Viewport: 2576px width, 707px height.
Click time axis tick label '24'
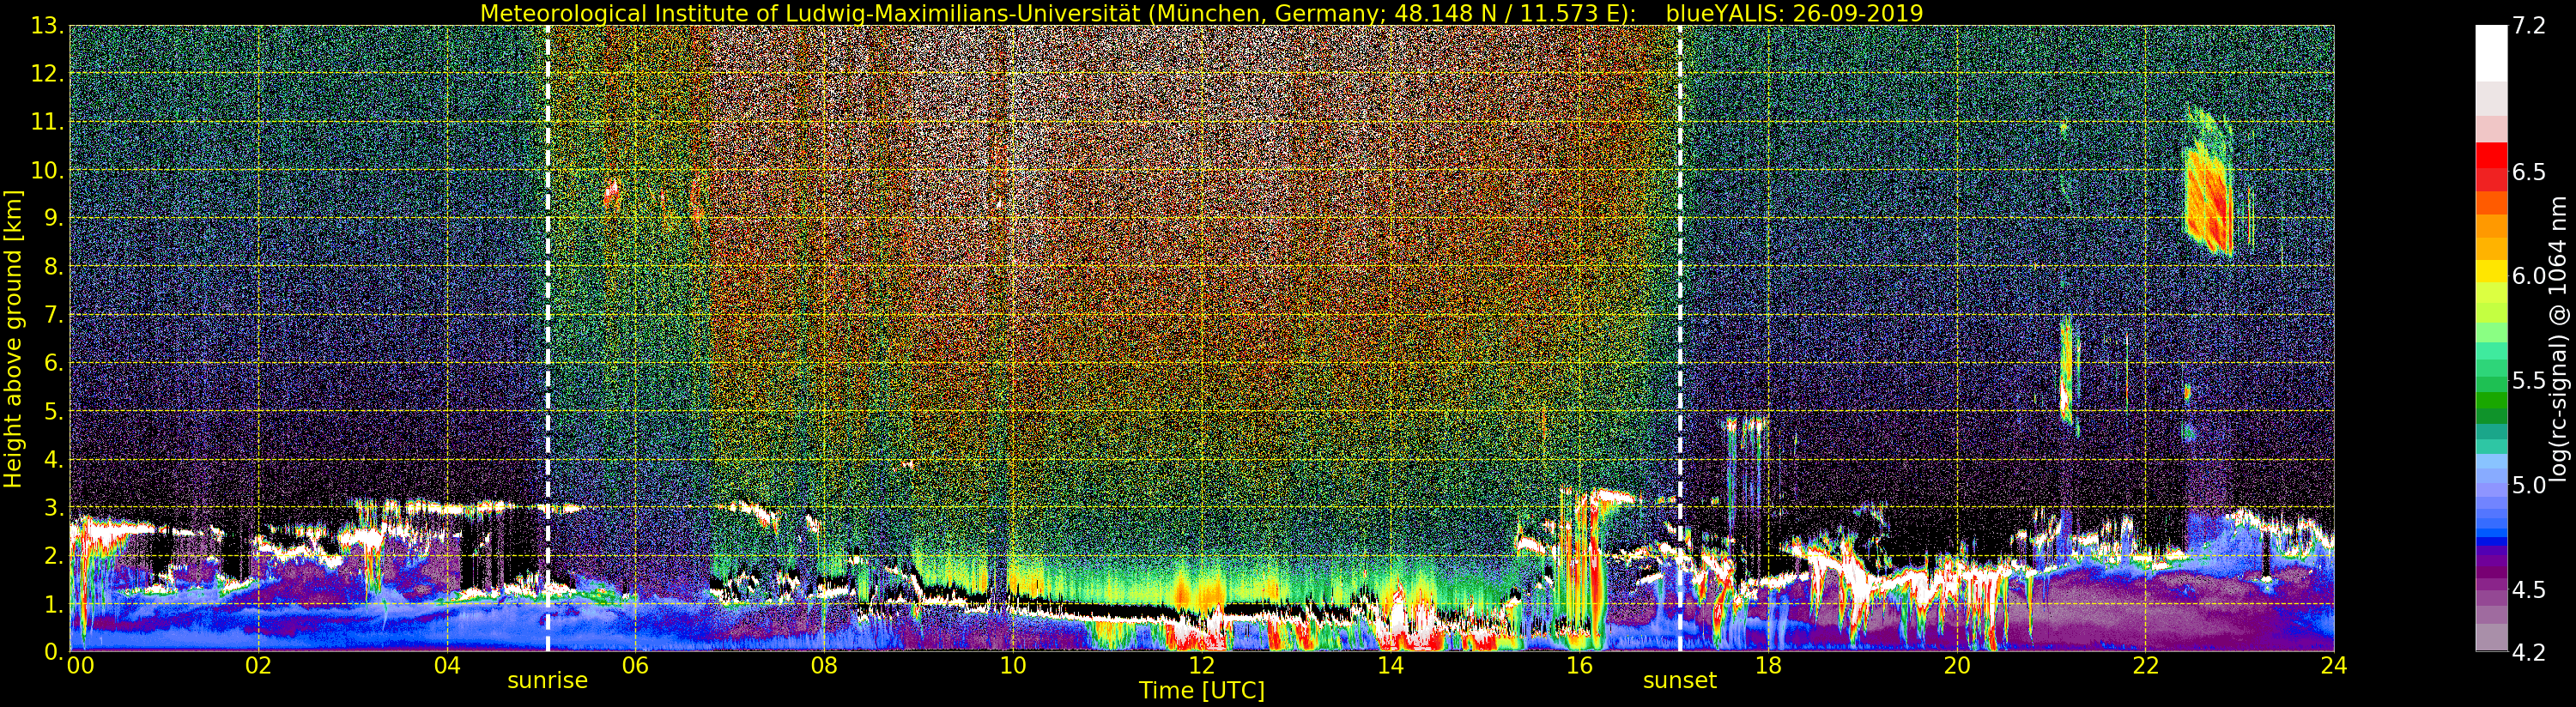(x=2334, y=665)
